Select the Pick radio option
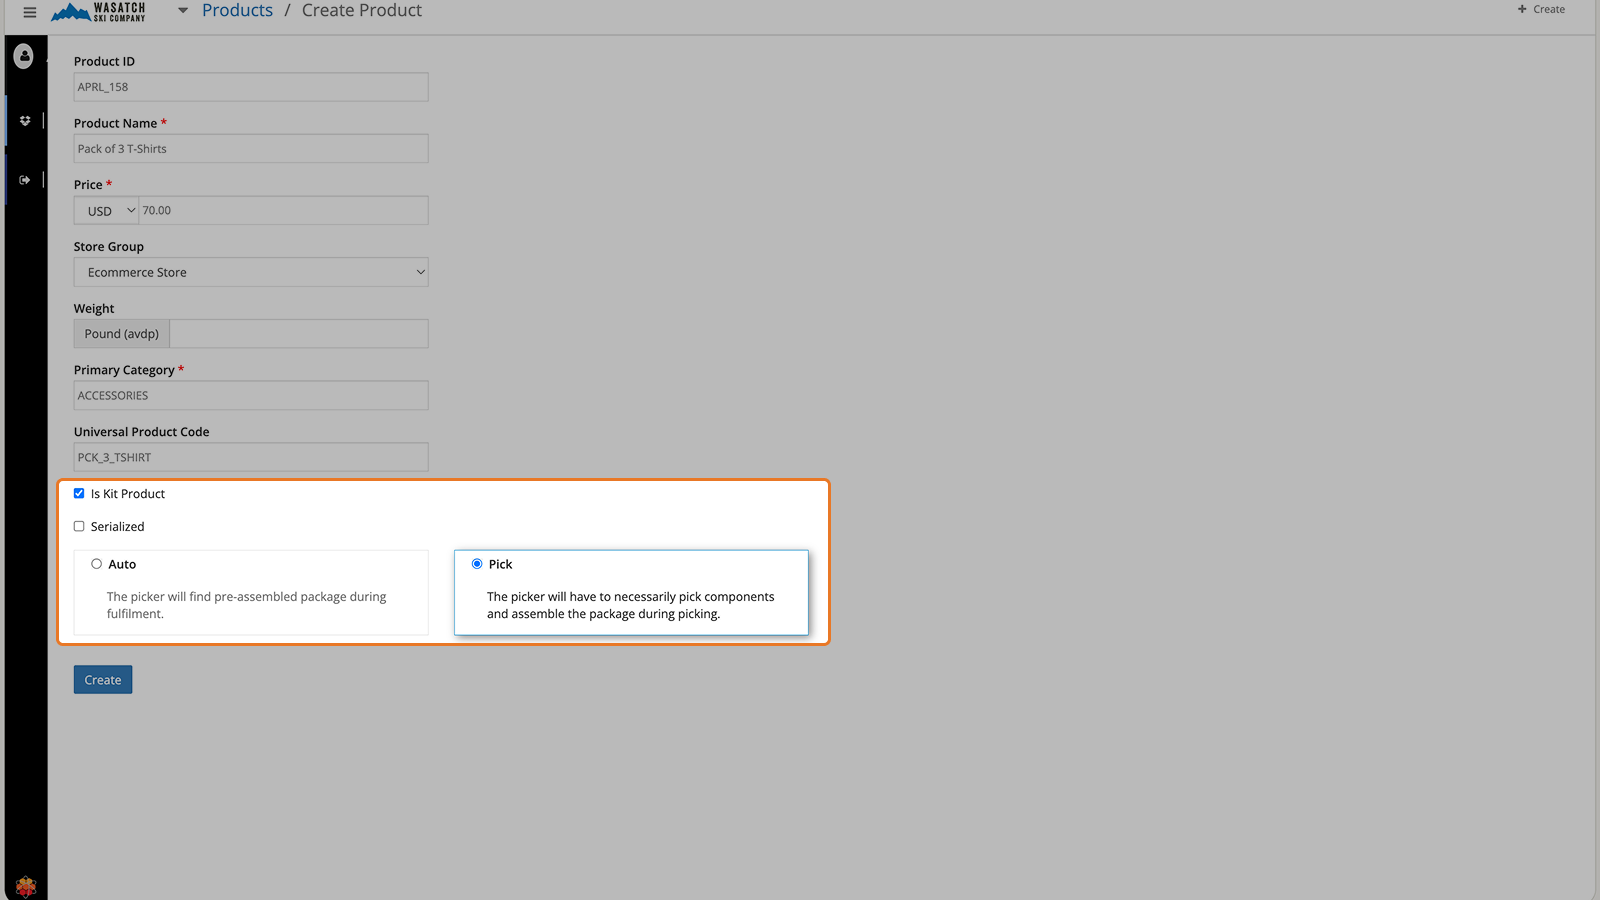The width and height of the screenshot is (1600, 900). tap(477, 564)
